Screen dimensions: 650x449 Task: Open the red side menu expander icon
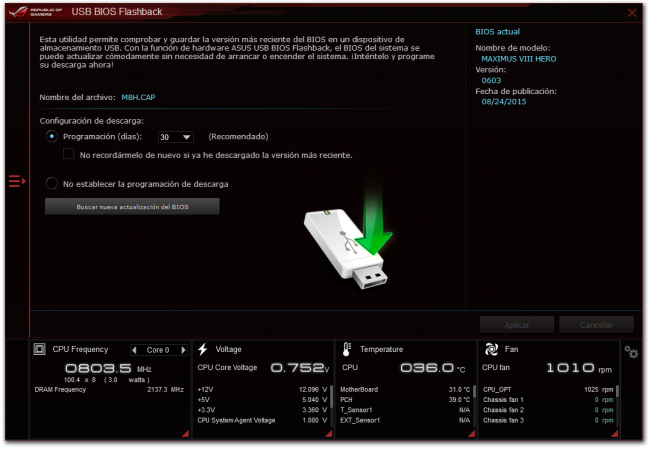(x=17, y=181)
